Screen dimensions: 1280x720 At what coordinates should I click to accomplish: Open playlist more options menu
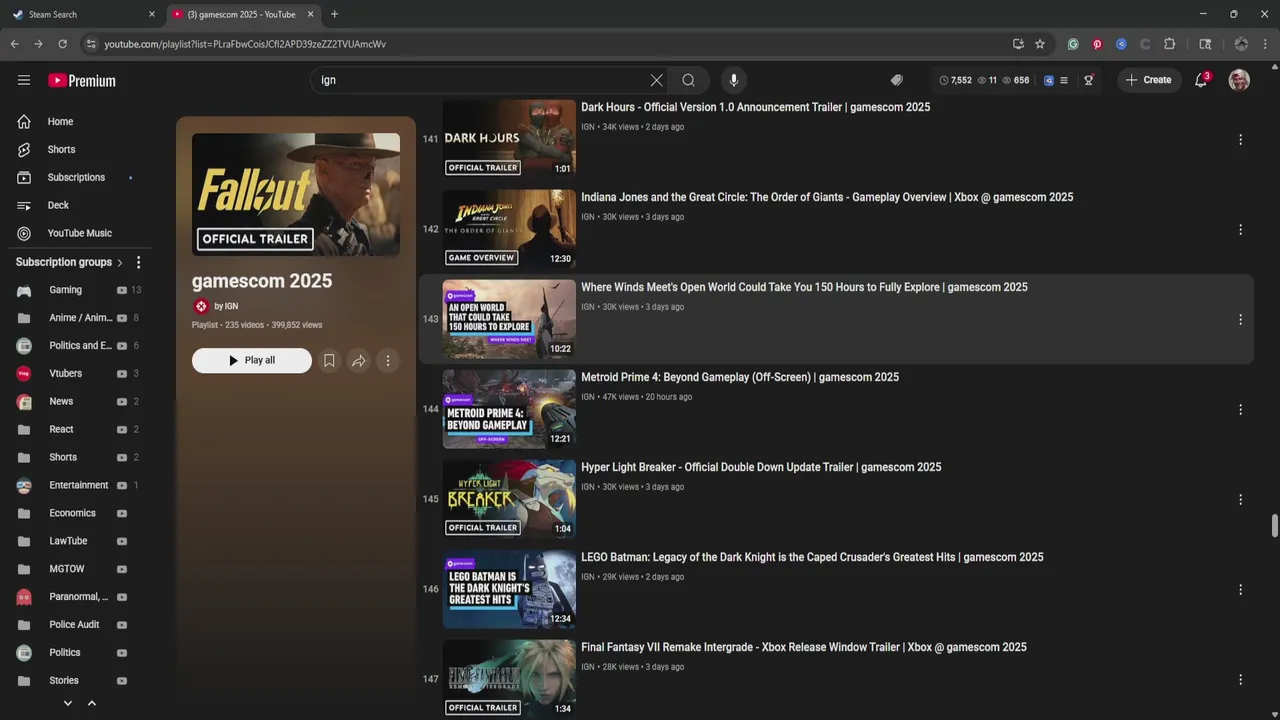[x=388, y=360]
